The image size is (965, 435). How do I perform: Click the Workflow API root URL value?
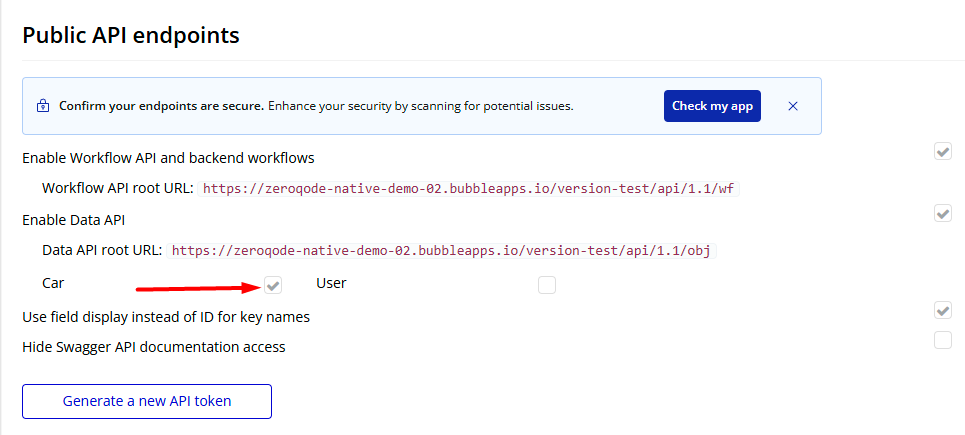[x=470, y=188]
